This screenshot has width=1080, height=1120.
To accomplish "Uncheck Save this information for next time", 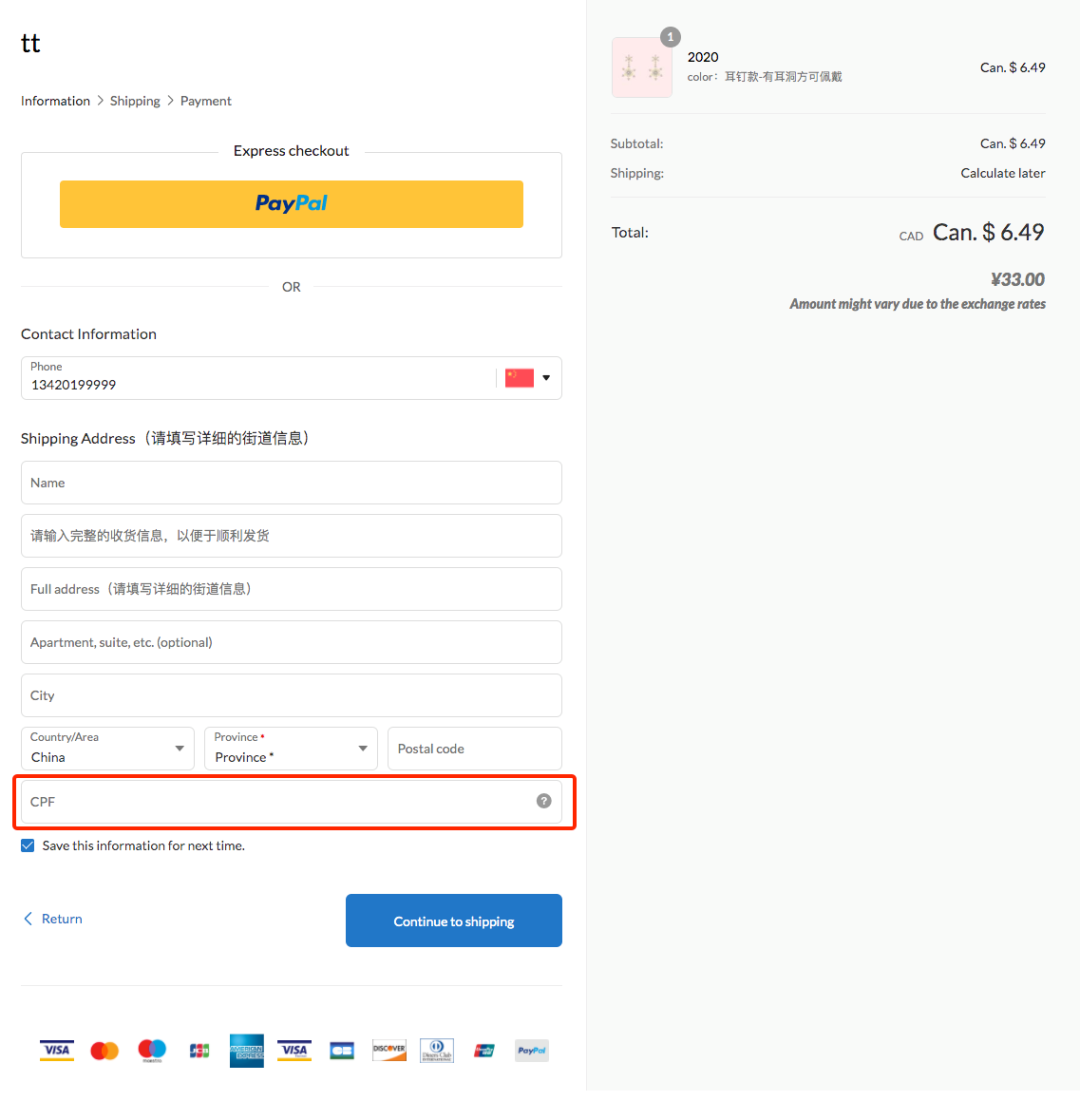I will 28,846.
